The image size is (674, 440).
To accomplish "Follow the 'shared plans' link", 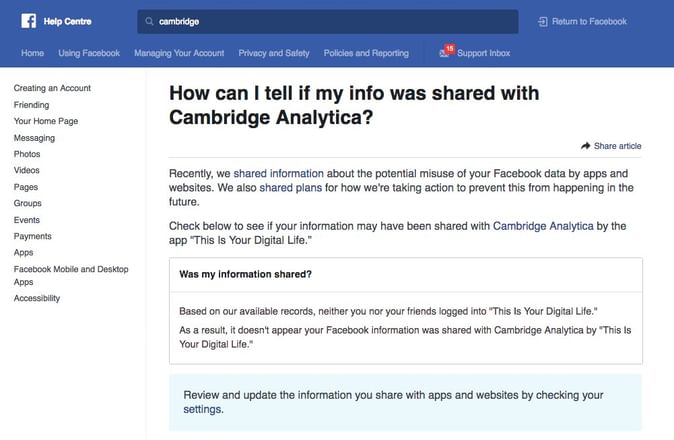I will coord(285,187).
